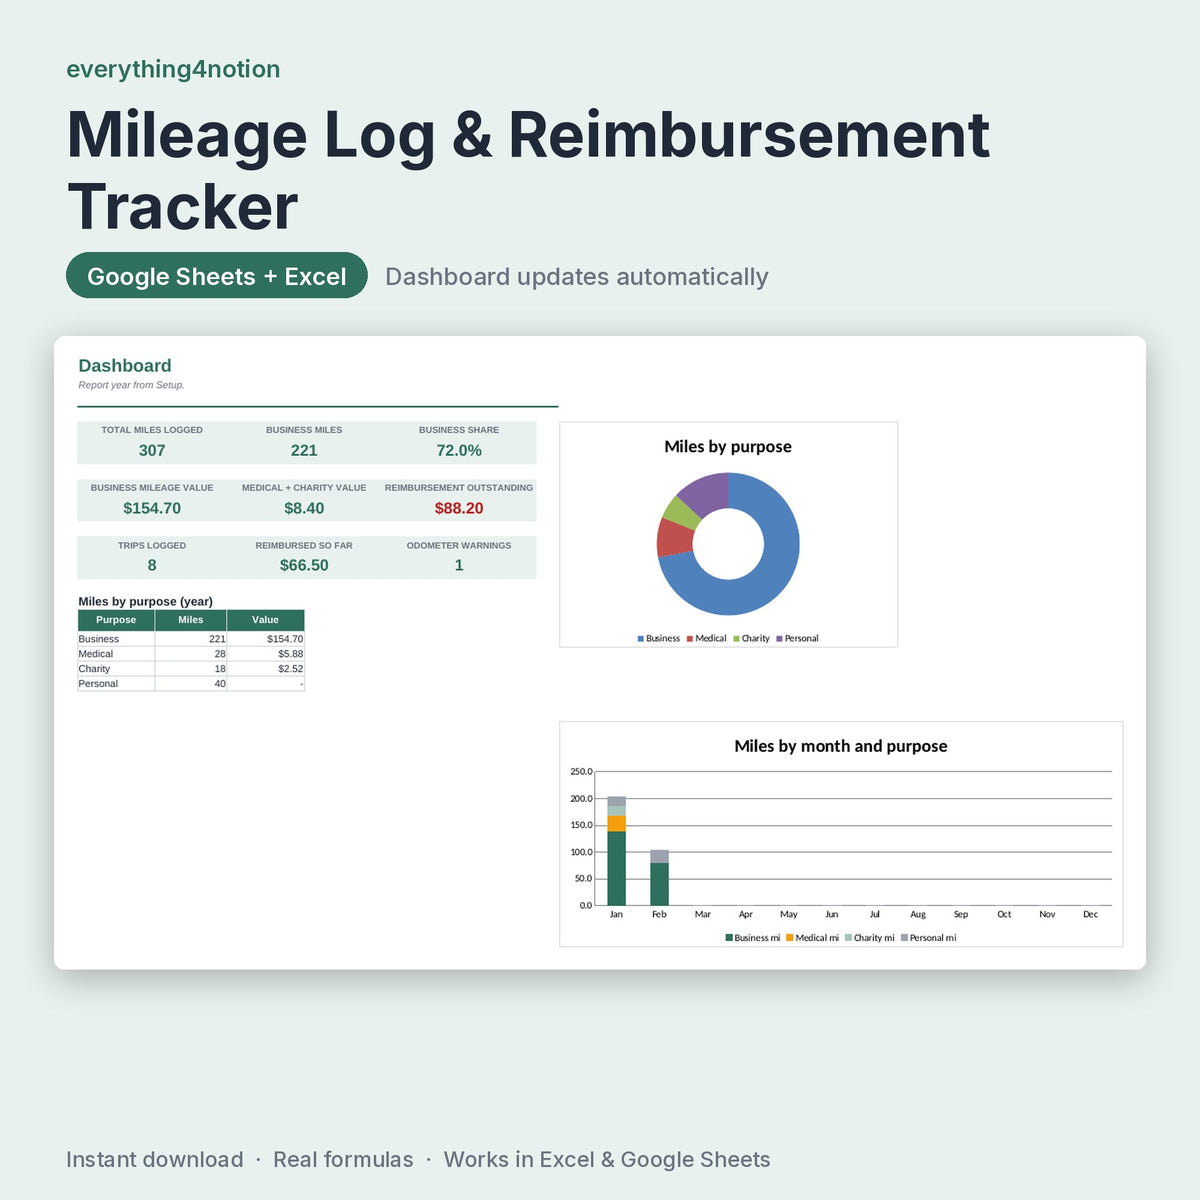This screenshot has height=1200, width=1200.
Task: Select the Miles column header in table
Action: pyautogui.click(x=191, y=620)
